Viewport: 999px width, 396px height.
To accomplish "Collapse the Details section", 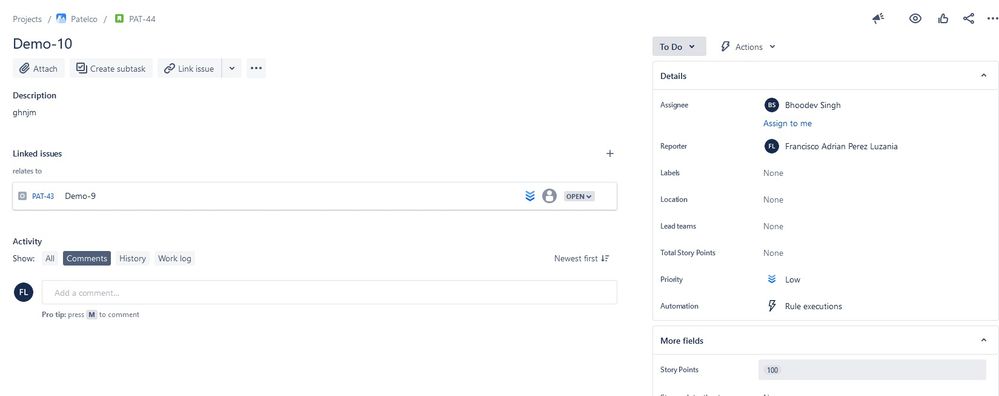I will [x=983, y=76].
